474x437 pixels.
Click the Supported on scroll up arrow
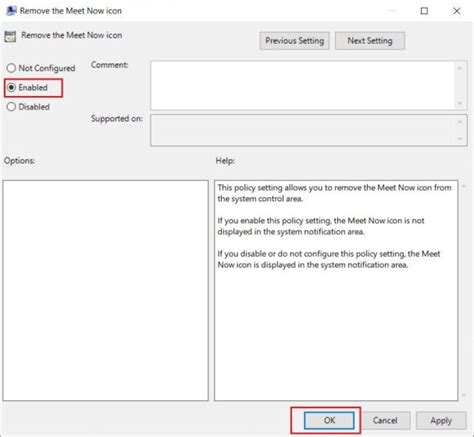click(x=460, y=122)
